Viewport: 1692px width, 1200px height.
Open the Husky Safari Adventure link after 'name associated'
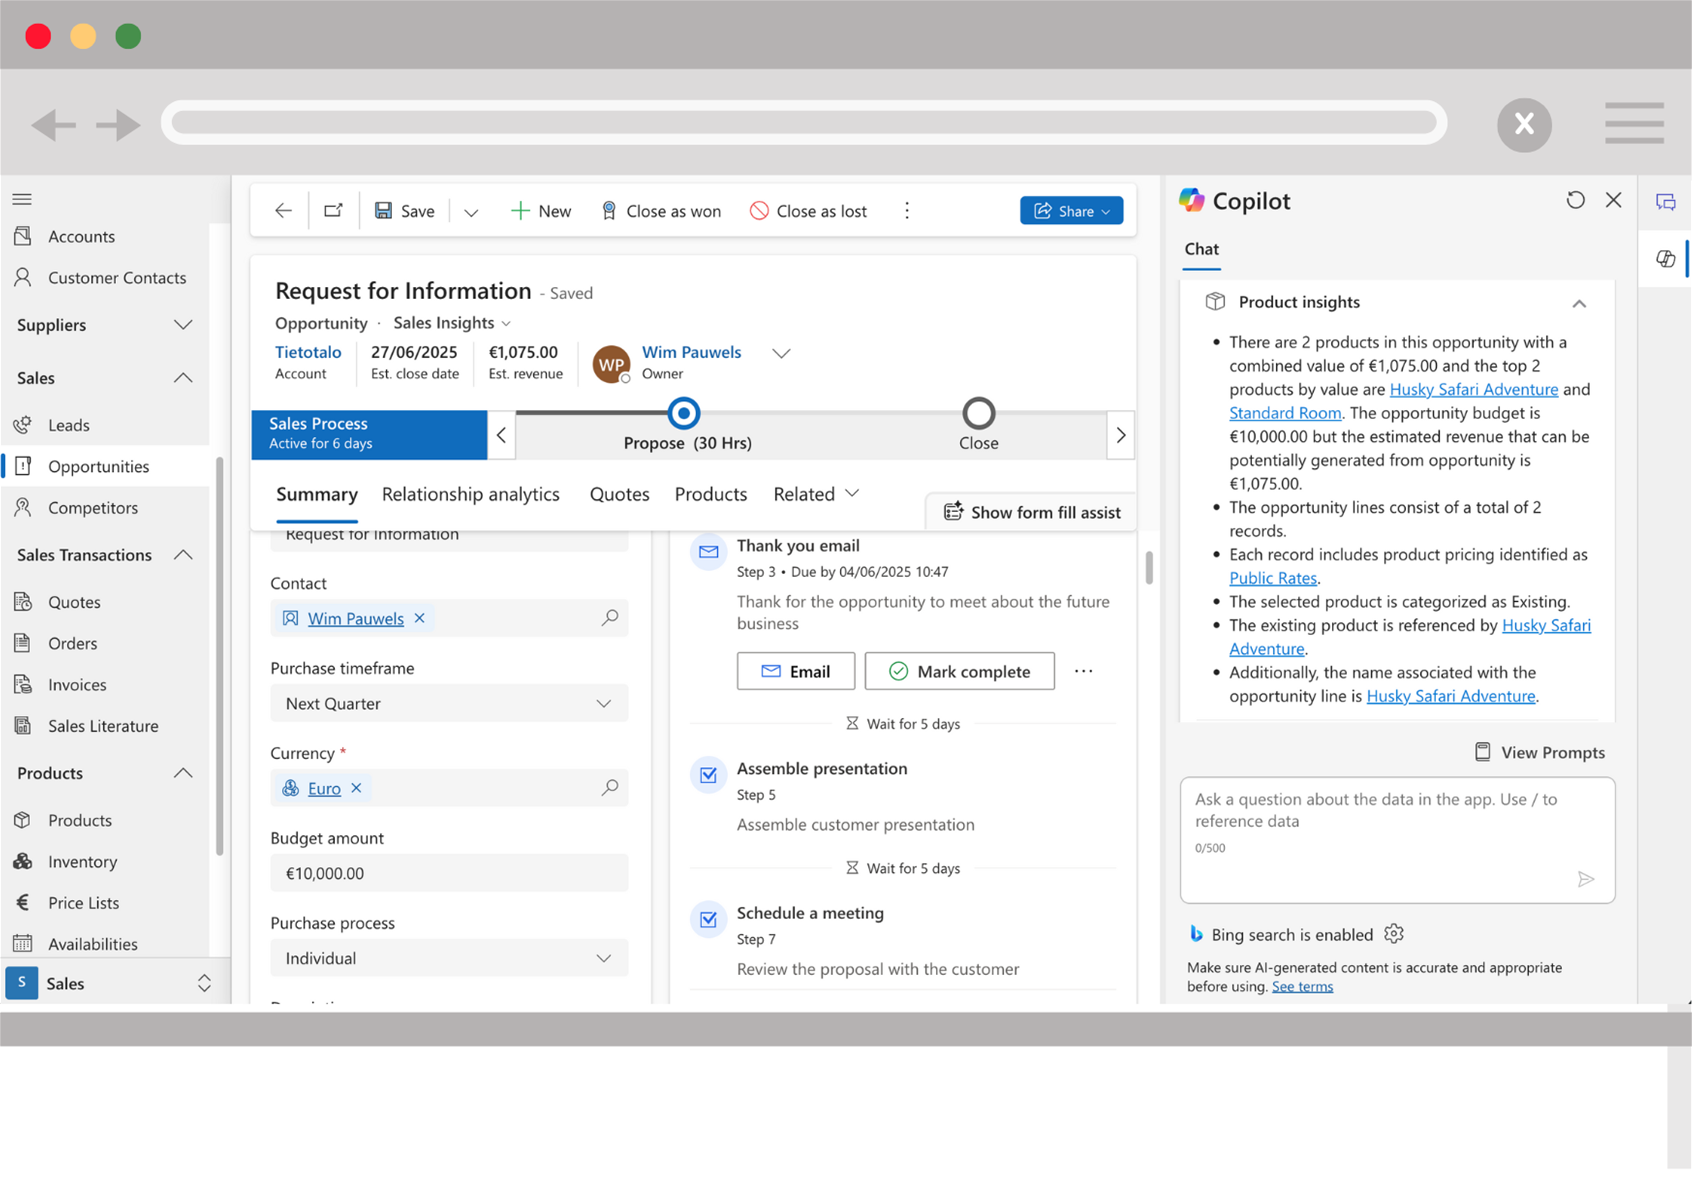pos(1451,696)
